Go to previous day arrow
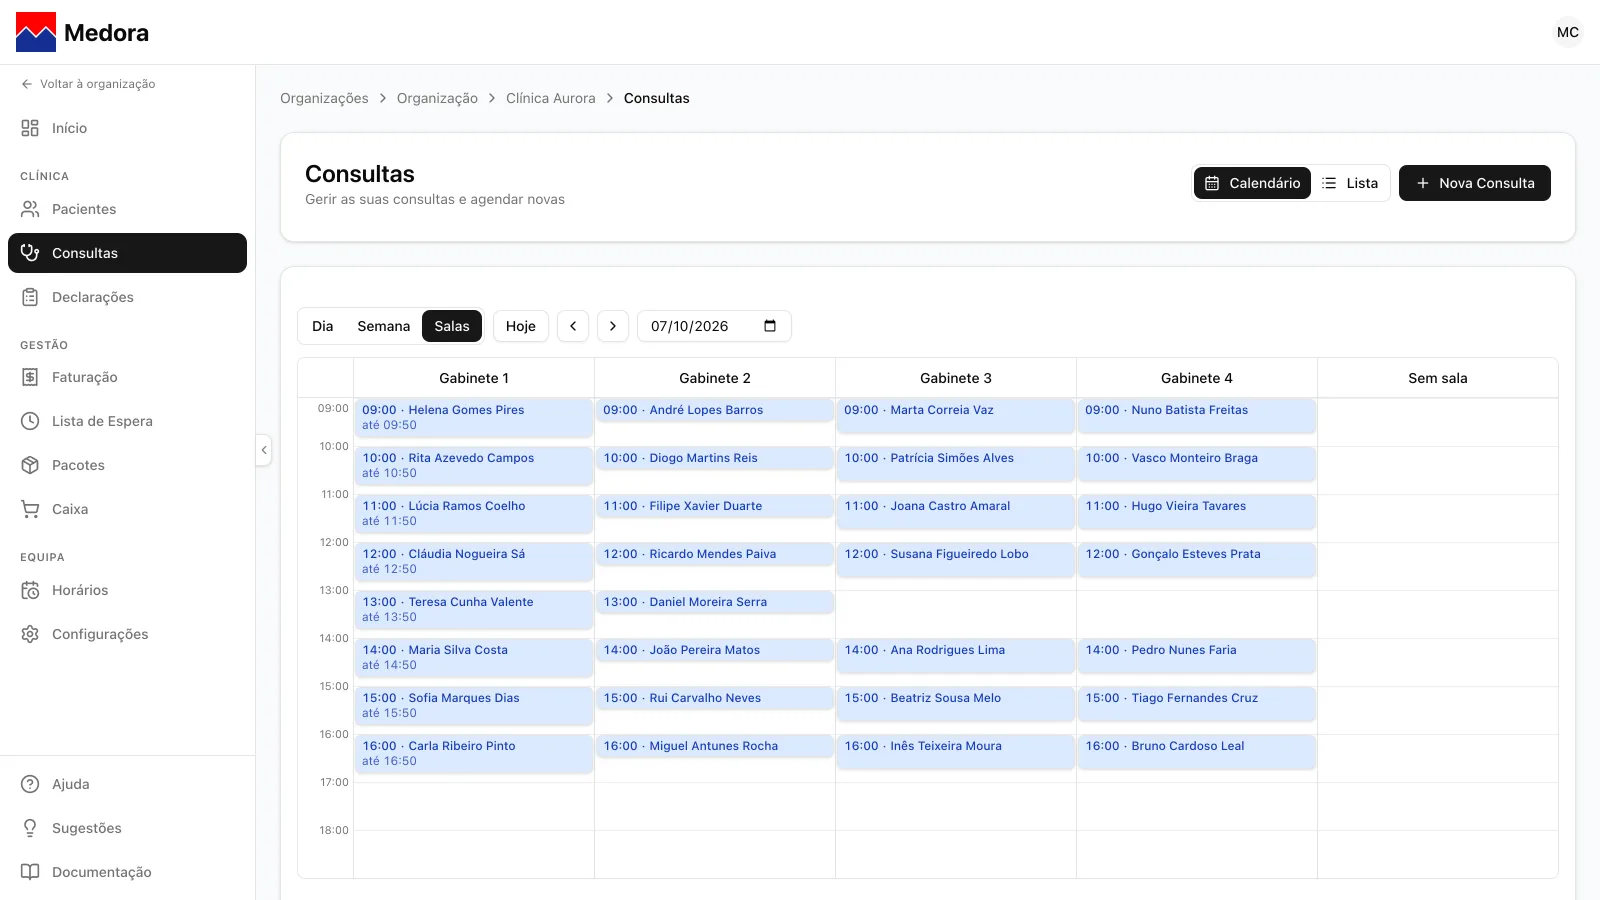Viewport: 1600px width, 900px height. coord(573,326)
